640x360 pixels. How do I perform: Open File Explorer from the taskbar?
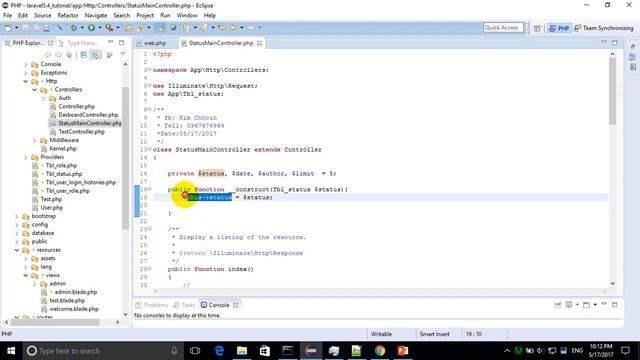pos(242,351)
